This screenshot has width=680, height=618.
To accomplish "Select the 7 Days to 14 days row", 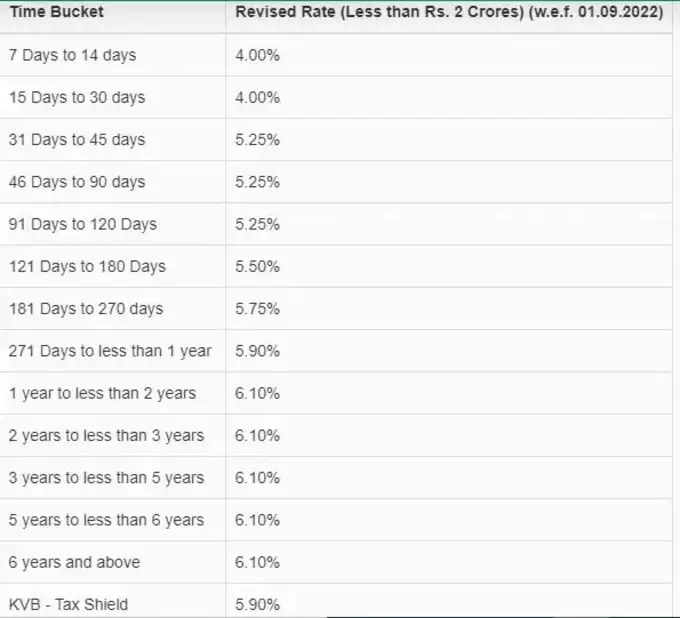I will click(336, 55).
